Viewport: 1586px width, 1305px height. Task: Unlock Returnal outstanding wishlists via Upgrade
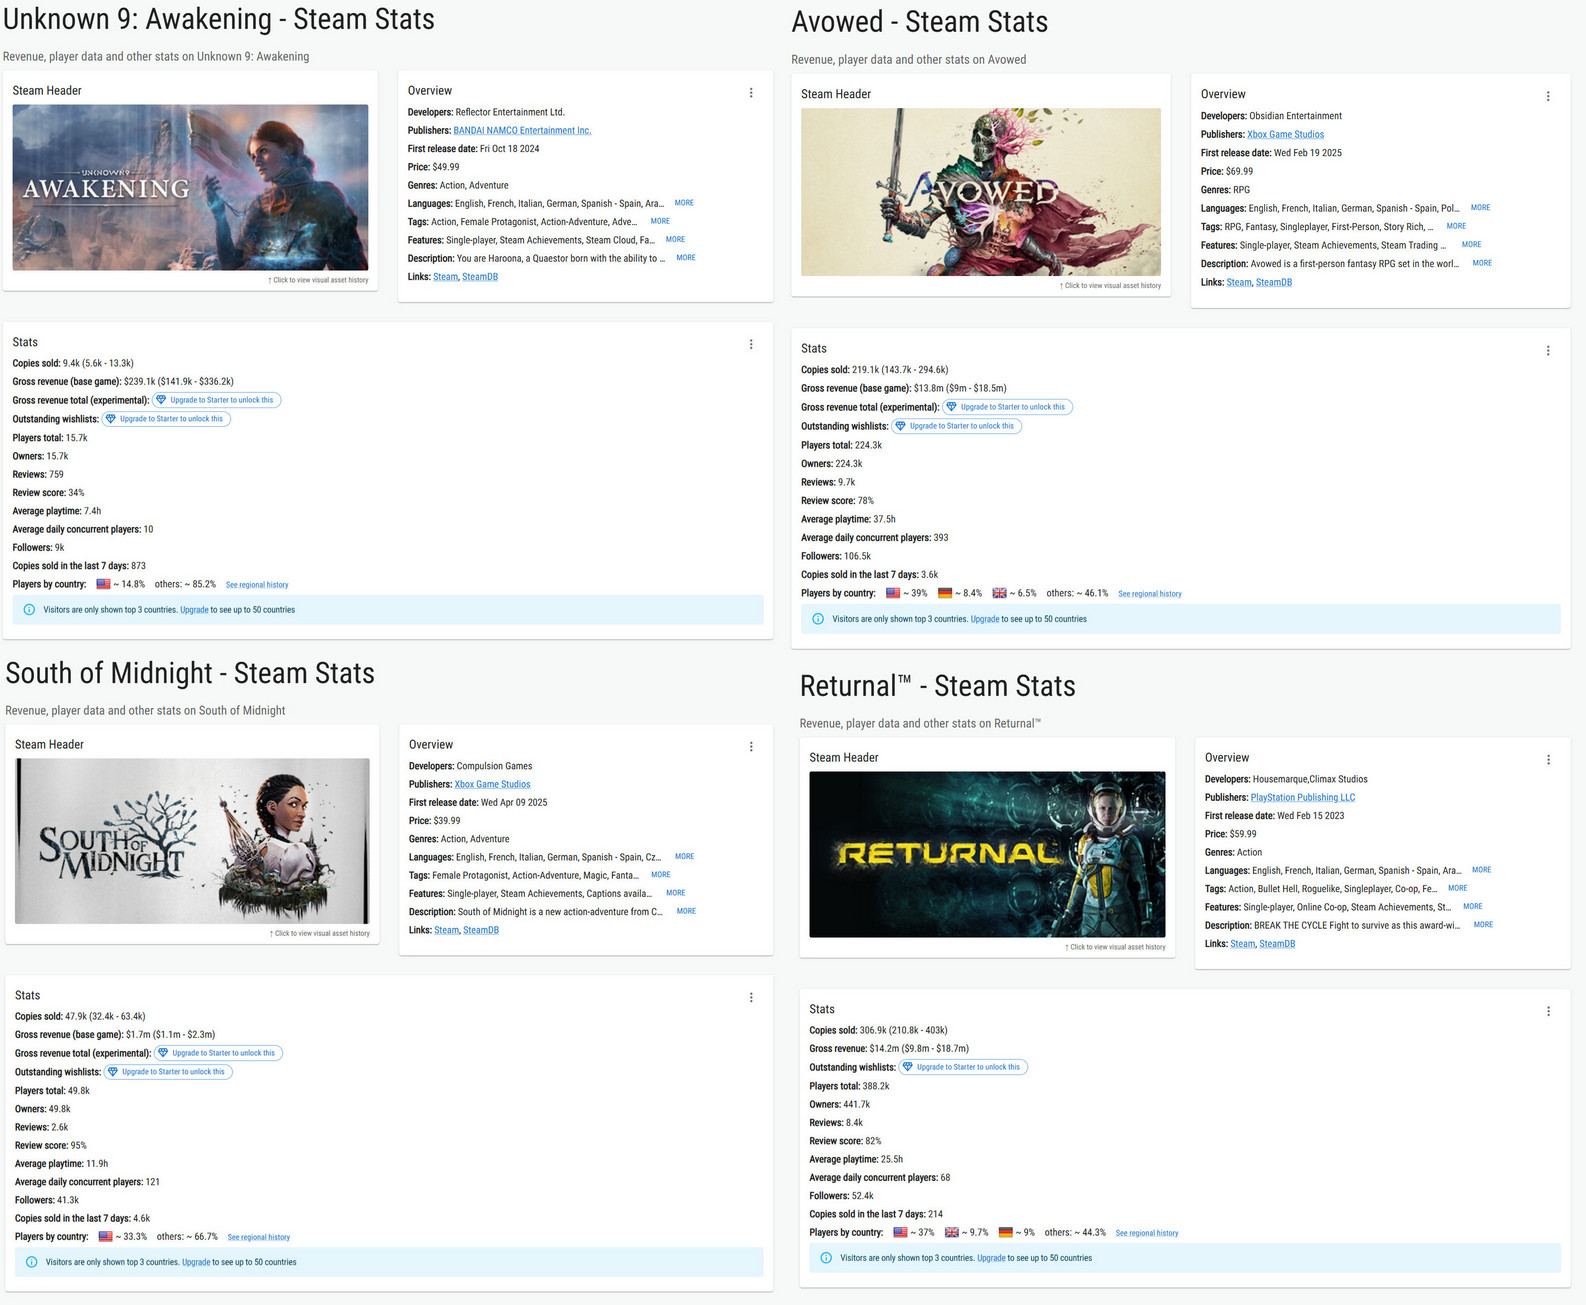[x=964, y=1067]
